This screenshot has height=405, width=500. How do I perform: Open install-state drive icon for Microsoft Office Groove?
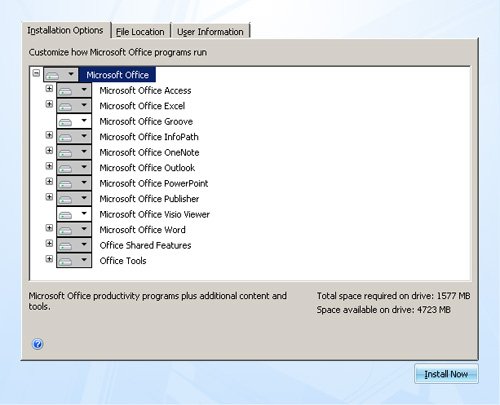(65, 122)
